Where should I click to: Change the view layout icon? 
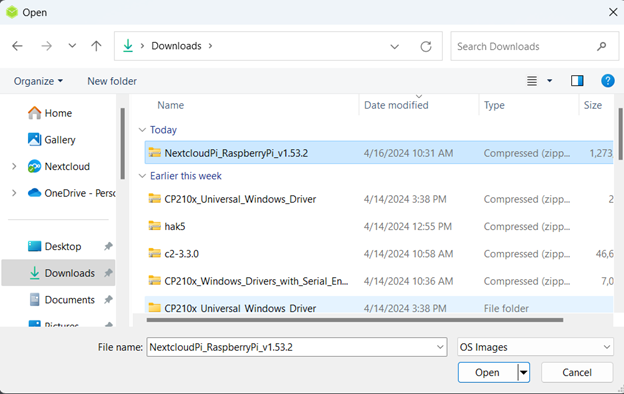point(532,81)
